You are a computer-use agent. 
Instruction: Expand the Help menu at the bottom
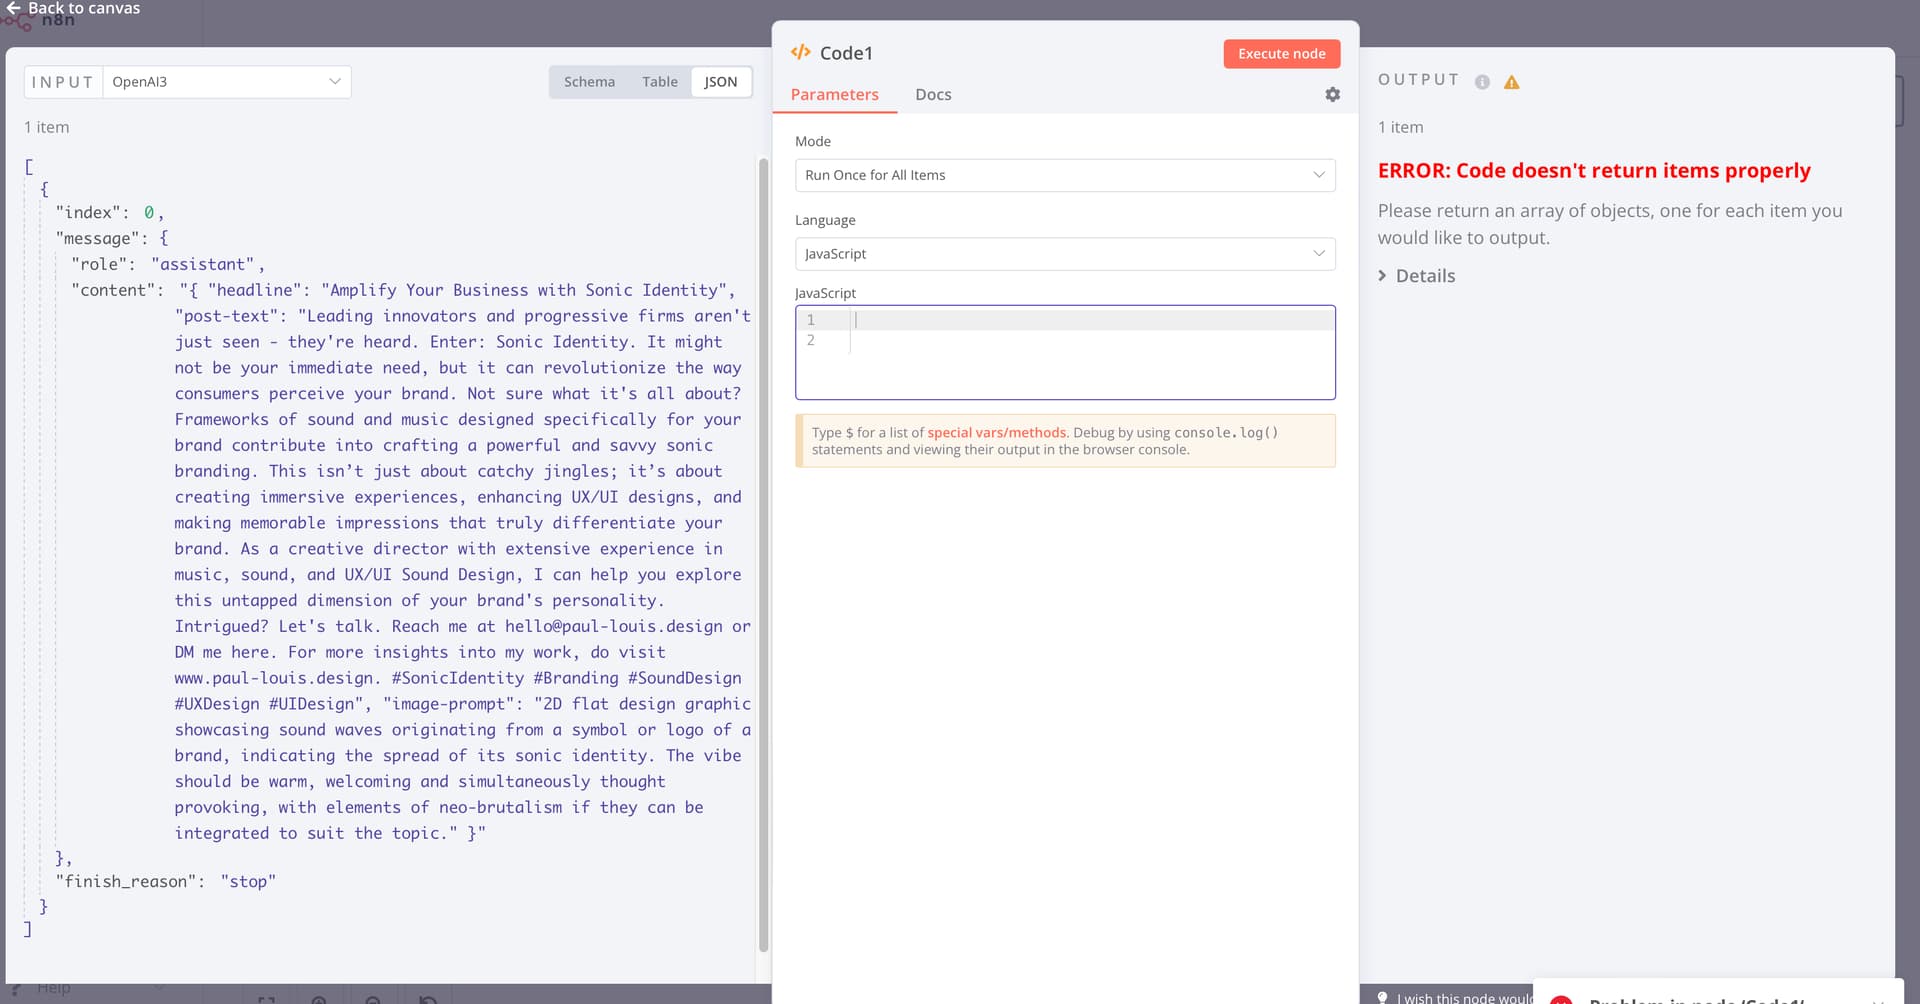55,988
